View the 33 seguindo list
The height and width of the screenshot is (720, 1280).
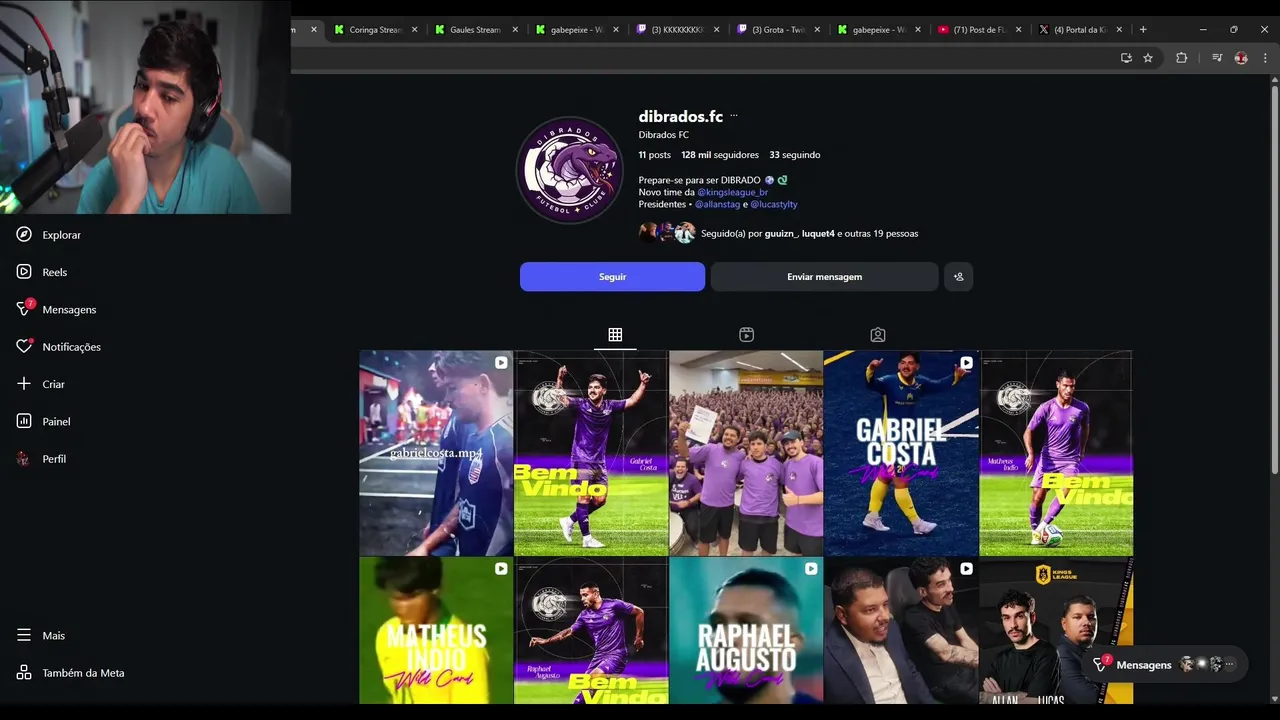[795, 155]
